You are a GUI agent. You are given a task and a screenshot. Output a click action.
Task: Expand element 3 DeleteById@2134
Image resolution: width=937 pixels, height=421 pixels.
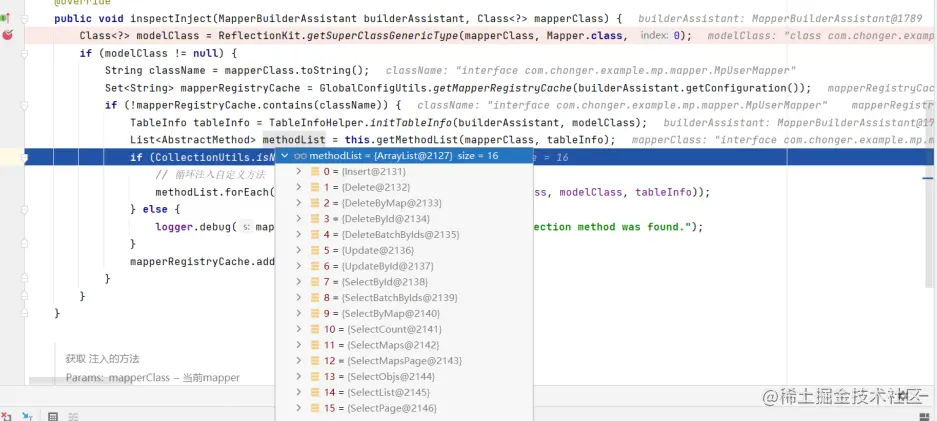tap(299, 219)
